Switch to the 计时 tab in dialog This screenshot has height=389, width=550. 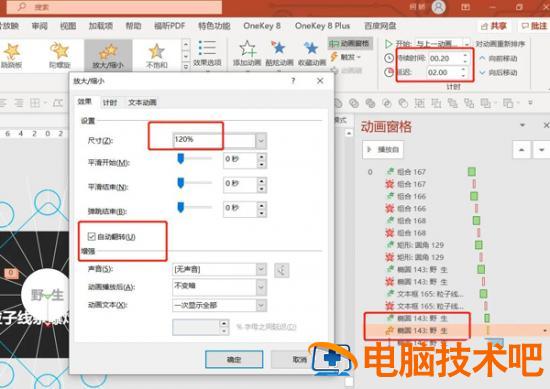(x=110, y=102)
